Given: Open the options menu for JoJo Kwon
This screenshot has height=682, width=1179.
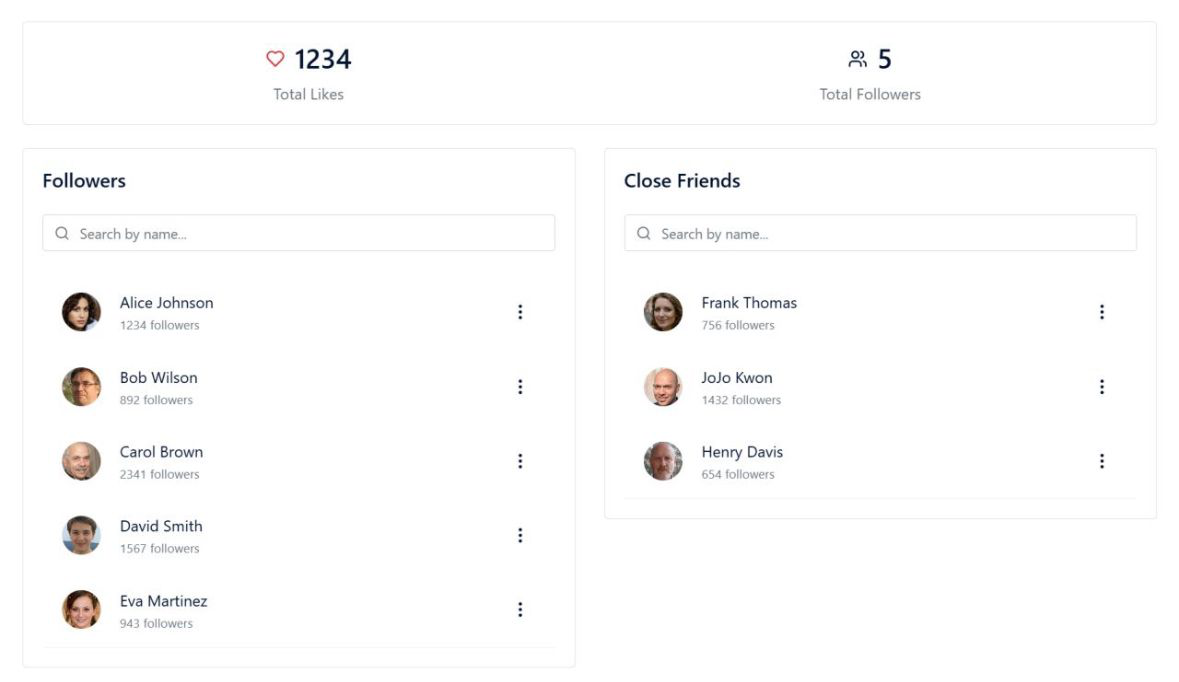Looking at the screenshot, I should [1102, 386].
